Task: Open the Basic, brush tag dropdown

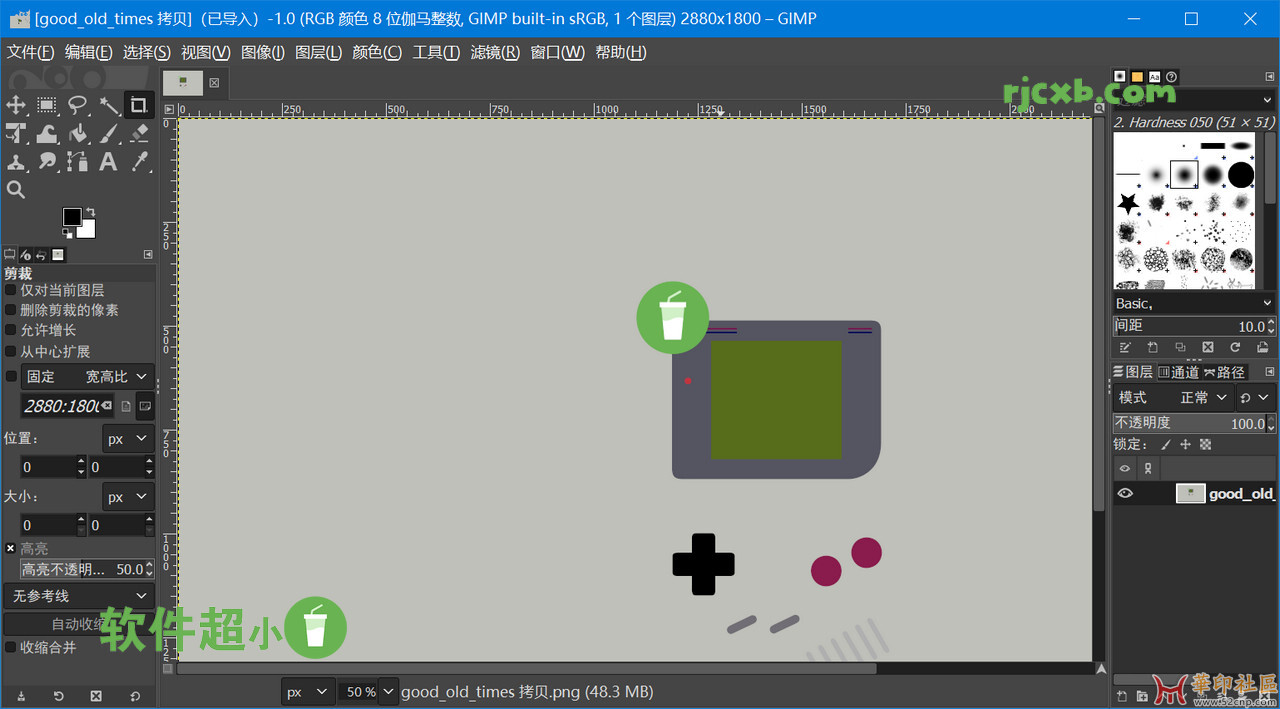Action: click(x=1194, y=303)
